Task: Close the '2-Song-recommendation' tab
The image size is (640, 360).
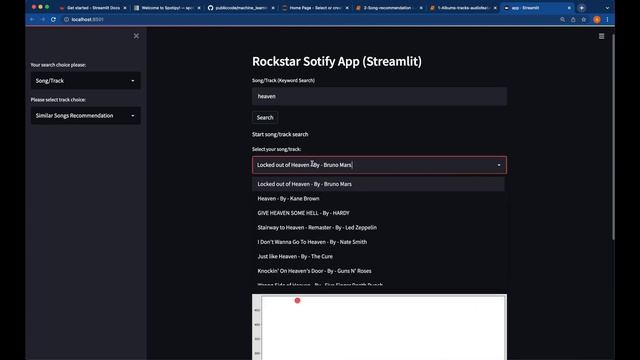Action: coord(421,8)
